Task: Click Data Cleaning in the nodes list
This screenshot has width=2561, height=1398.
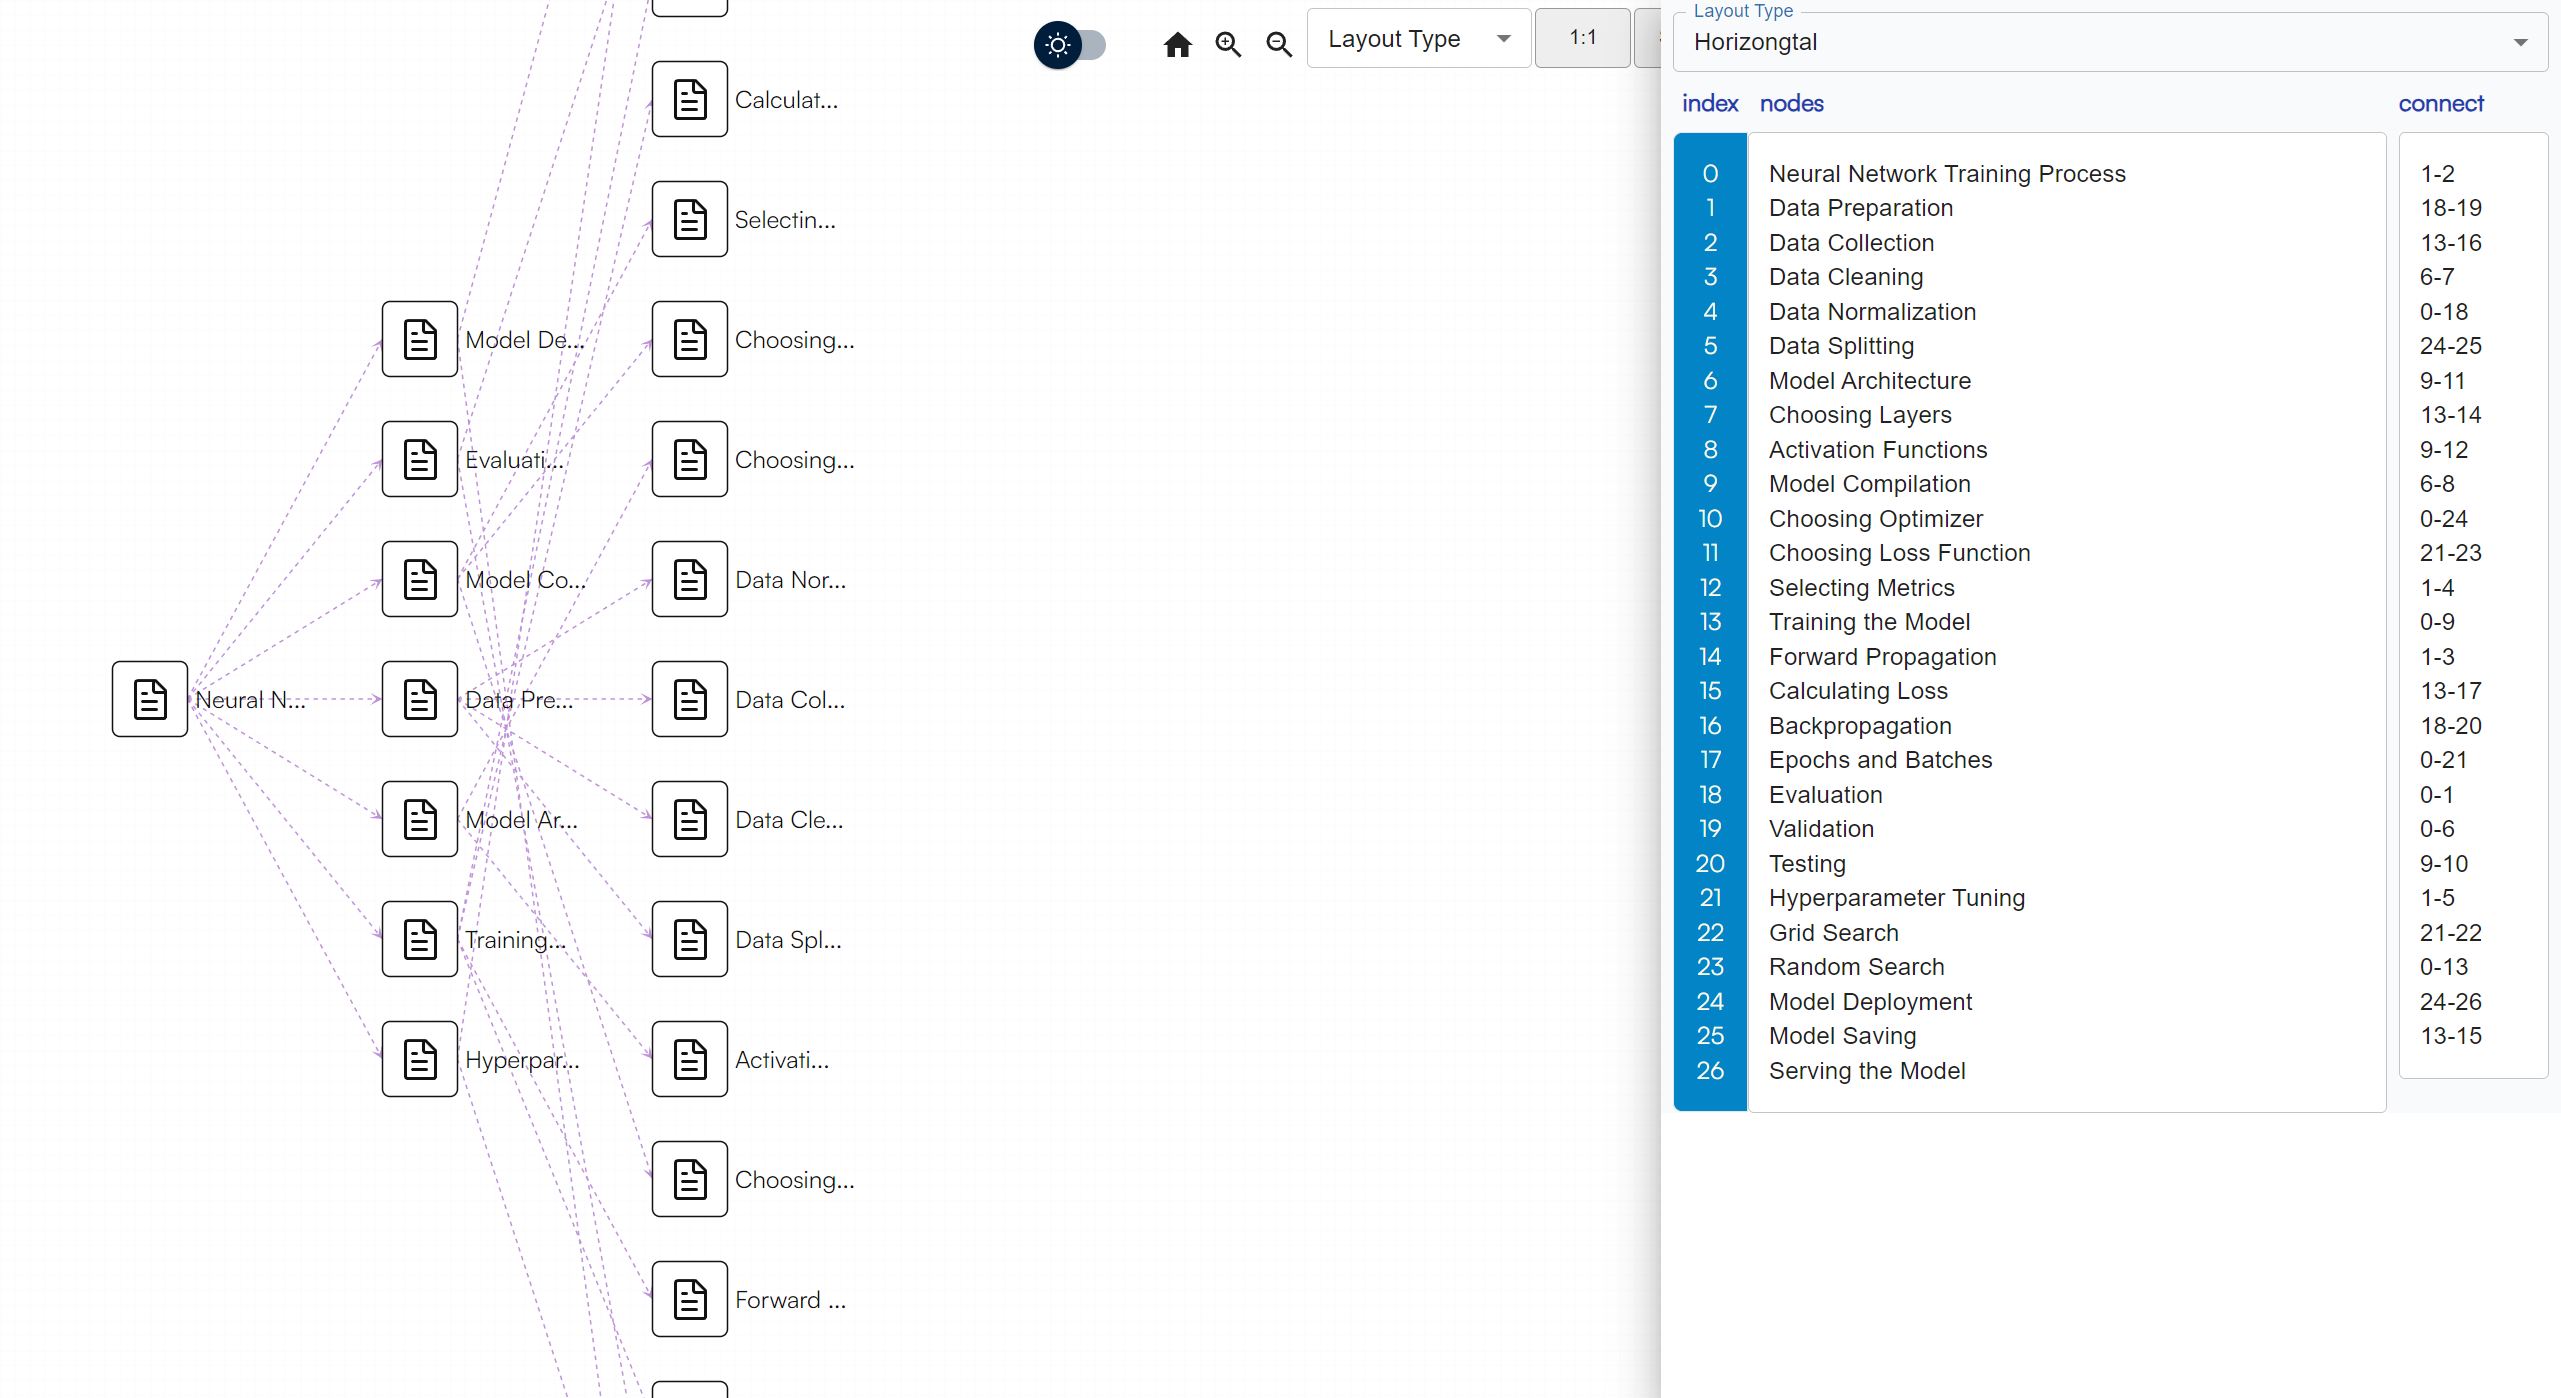Action: click(1846, 277)
